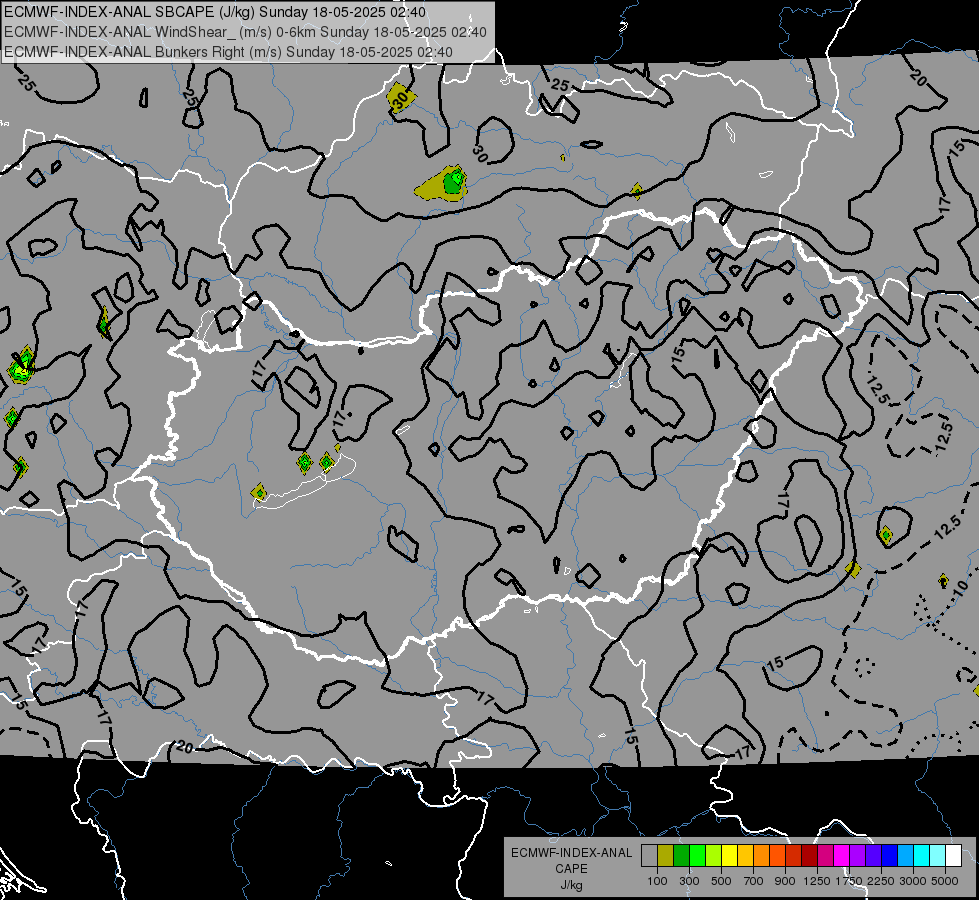979x900 pixels.
Task: Select the yellow-green legend swatch before 500
Action: click(713, 855)
